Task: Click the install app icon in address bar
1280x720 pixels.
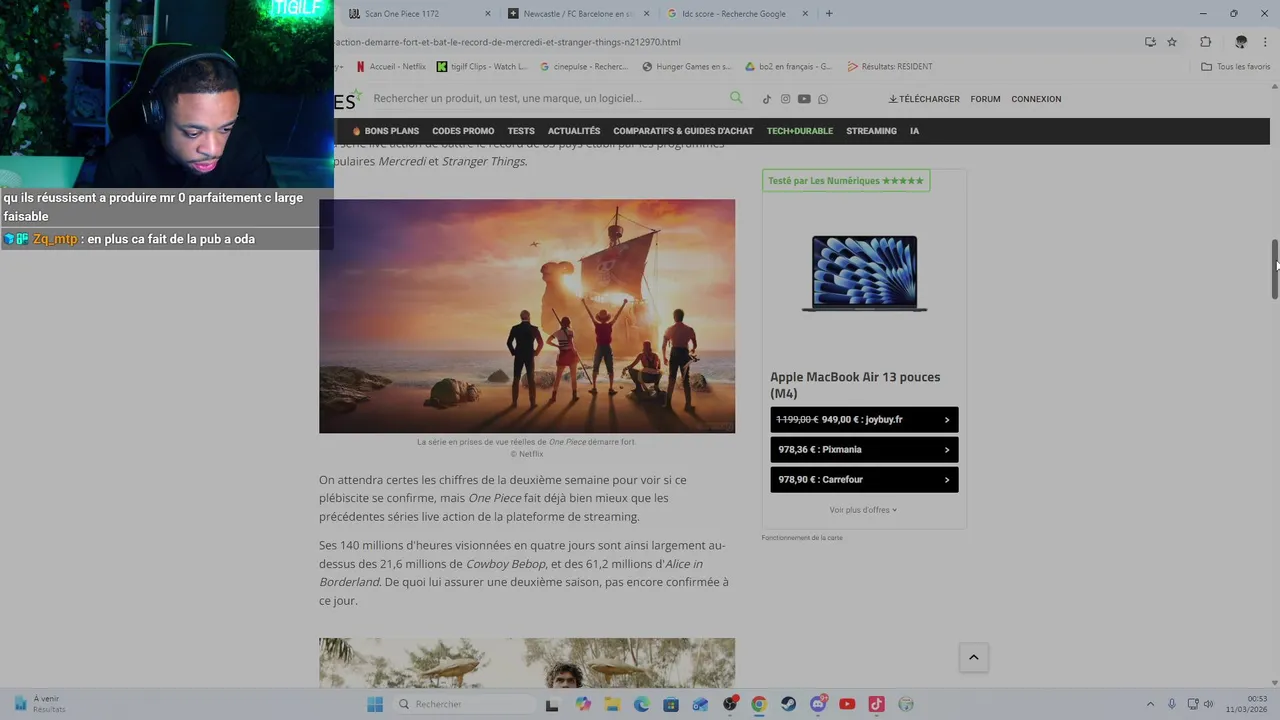Action: (x=1150, y=42)
